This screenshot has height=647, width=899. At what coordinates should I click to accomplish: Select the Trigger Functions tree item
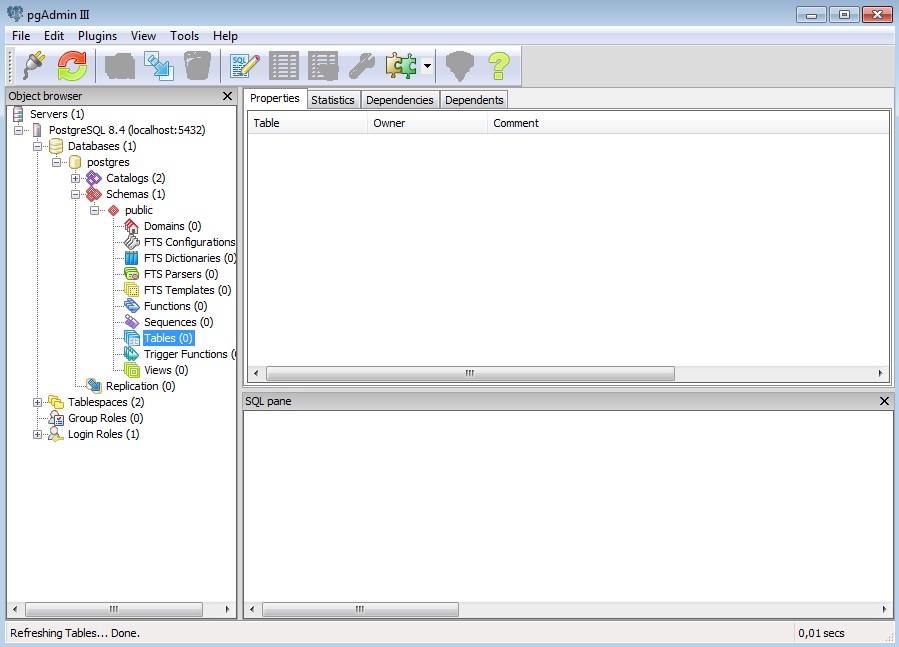189,354
